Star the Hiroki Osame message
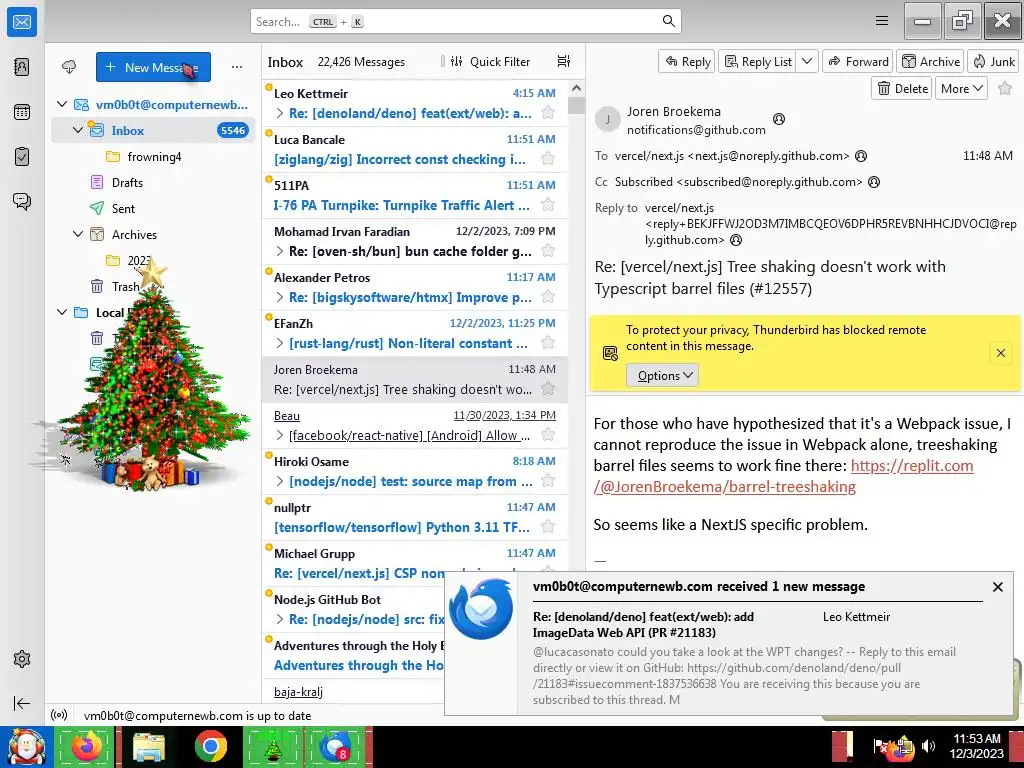 click(x=548, y=481)
